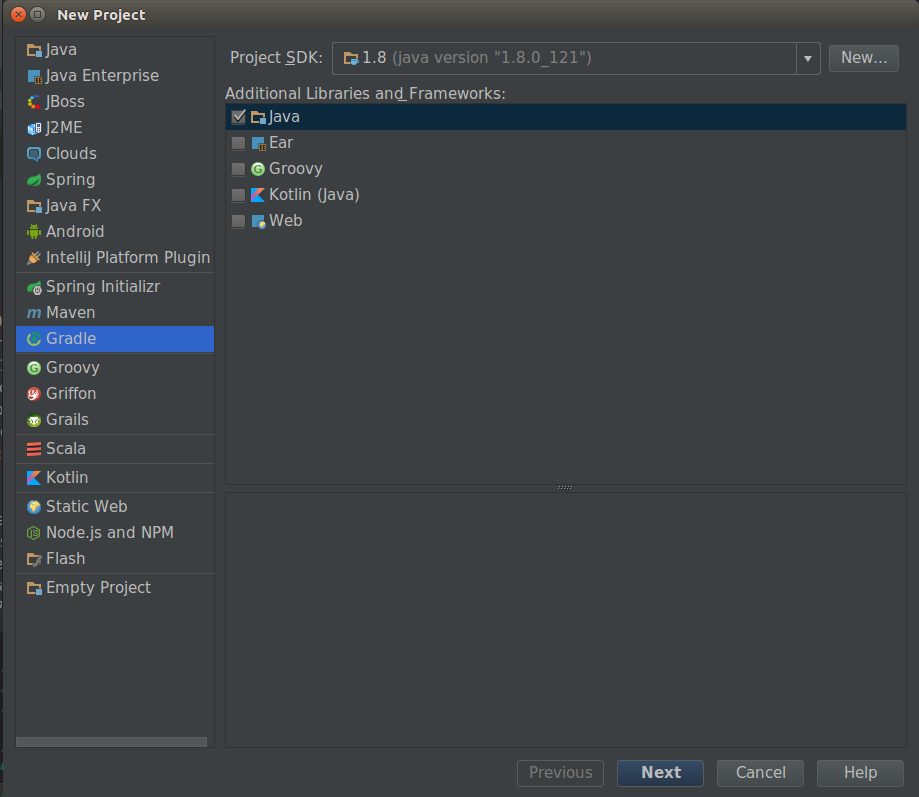Screen dimensions: 919x797
Task: Select the Maven 'm' icon
Action: [34, 313]
